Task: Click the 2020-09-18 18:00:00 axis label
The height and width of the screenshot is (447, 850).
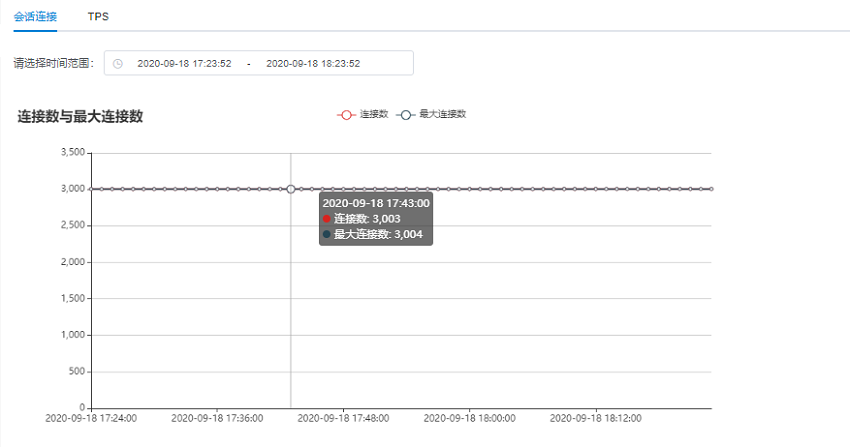Action: pos(469,418)
